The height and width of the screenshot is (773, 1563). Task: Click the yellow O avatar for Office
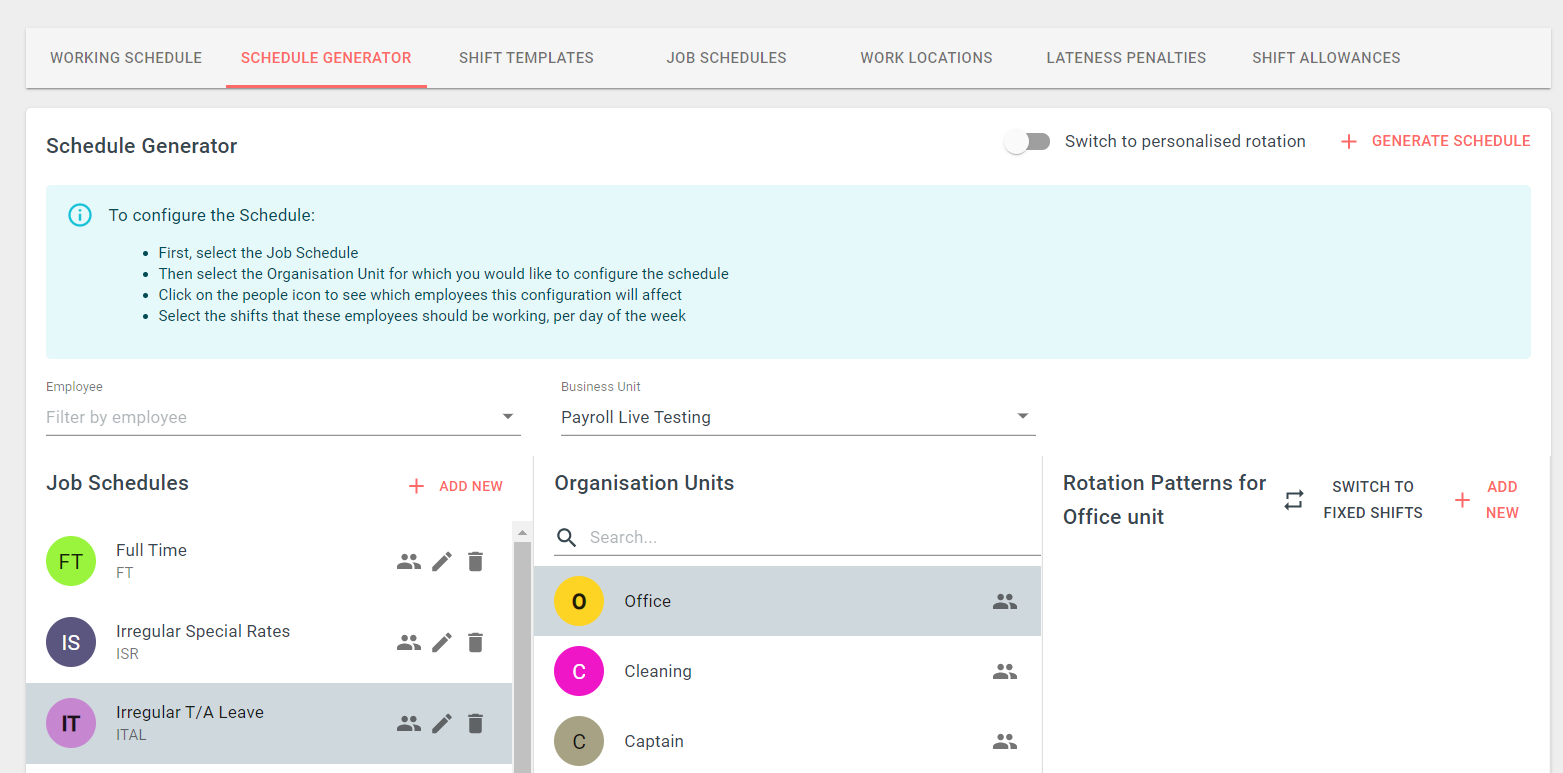pyautogui.click(x=579, y=602)
